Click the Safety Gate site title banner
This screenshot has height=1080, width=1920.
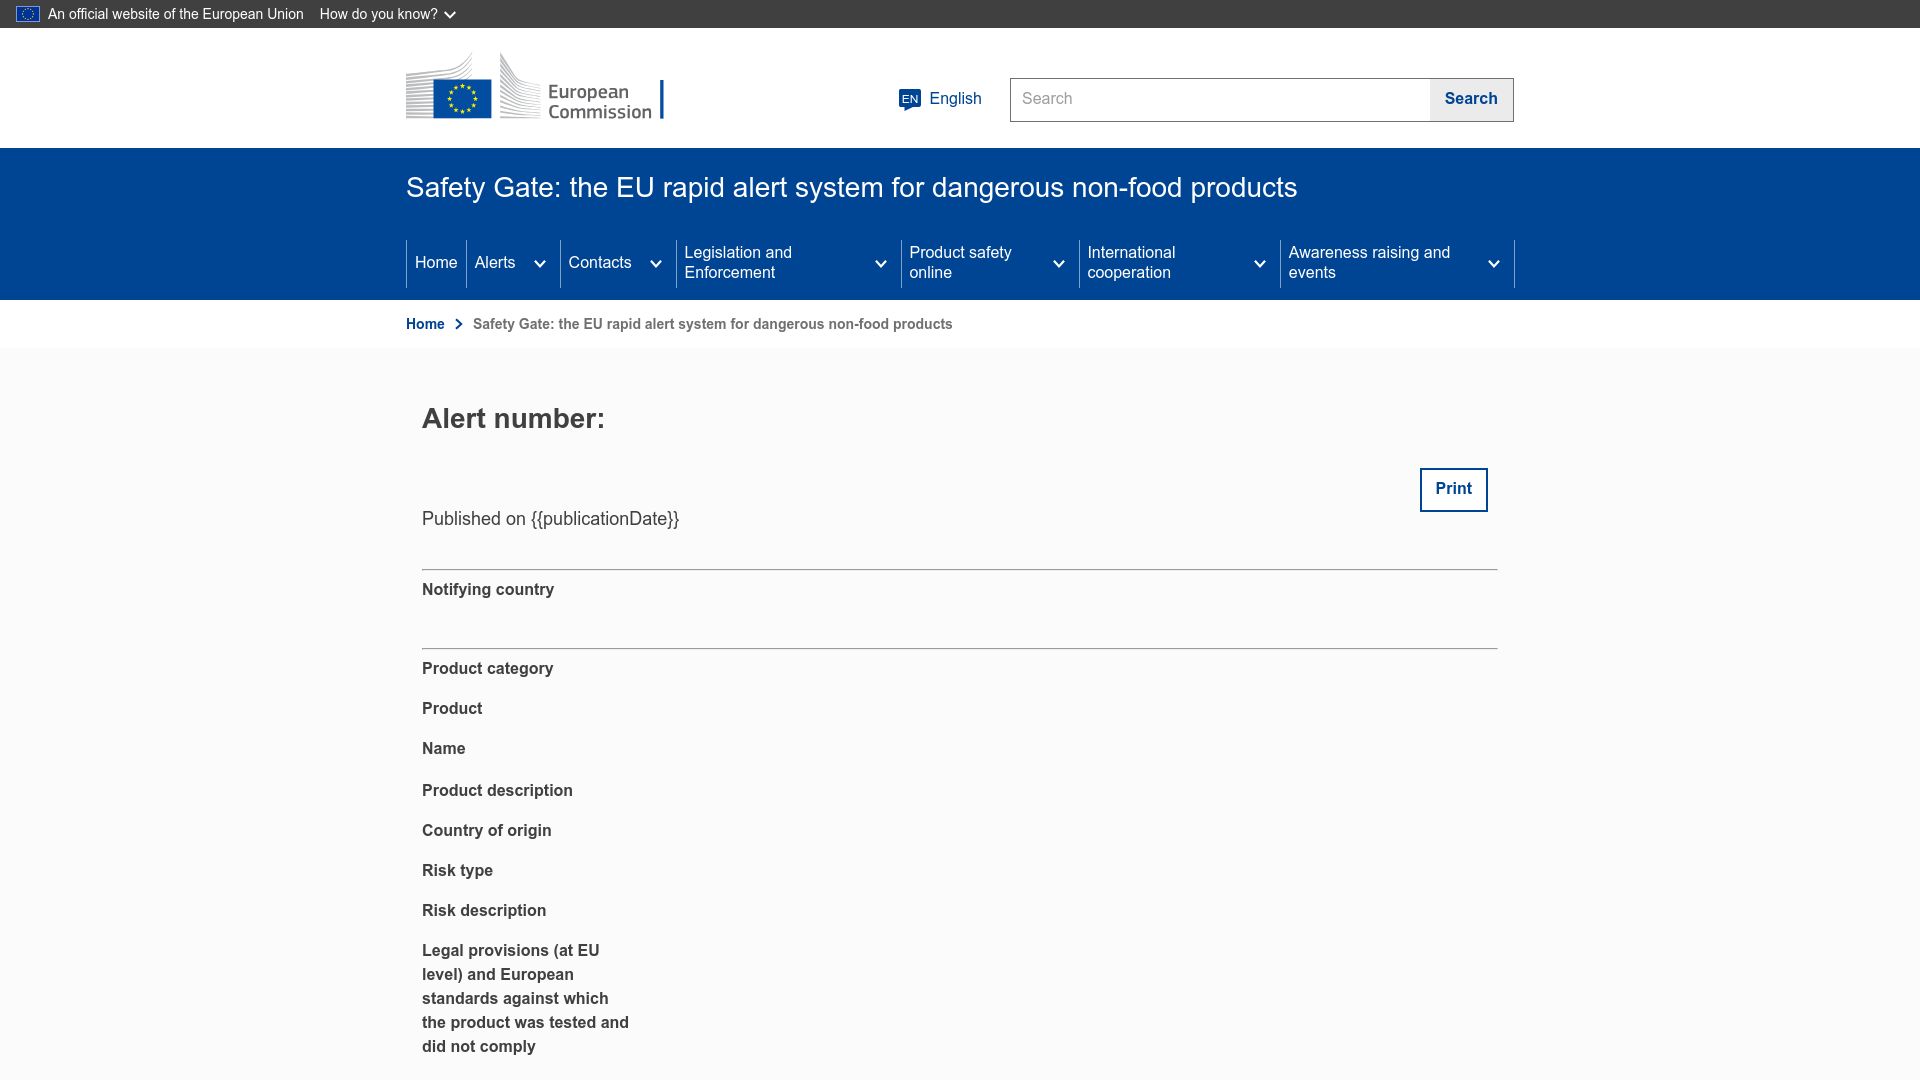(x=851, y=188)
